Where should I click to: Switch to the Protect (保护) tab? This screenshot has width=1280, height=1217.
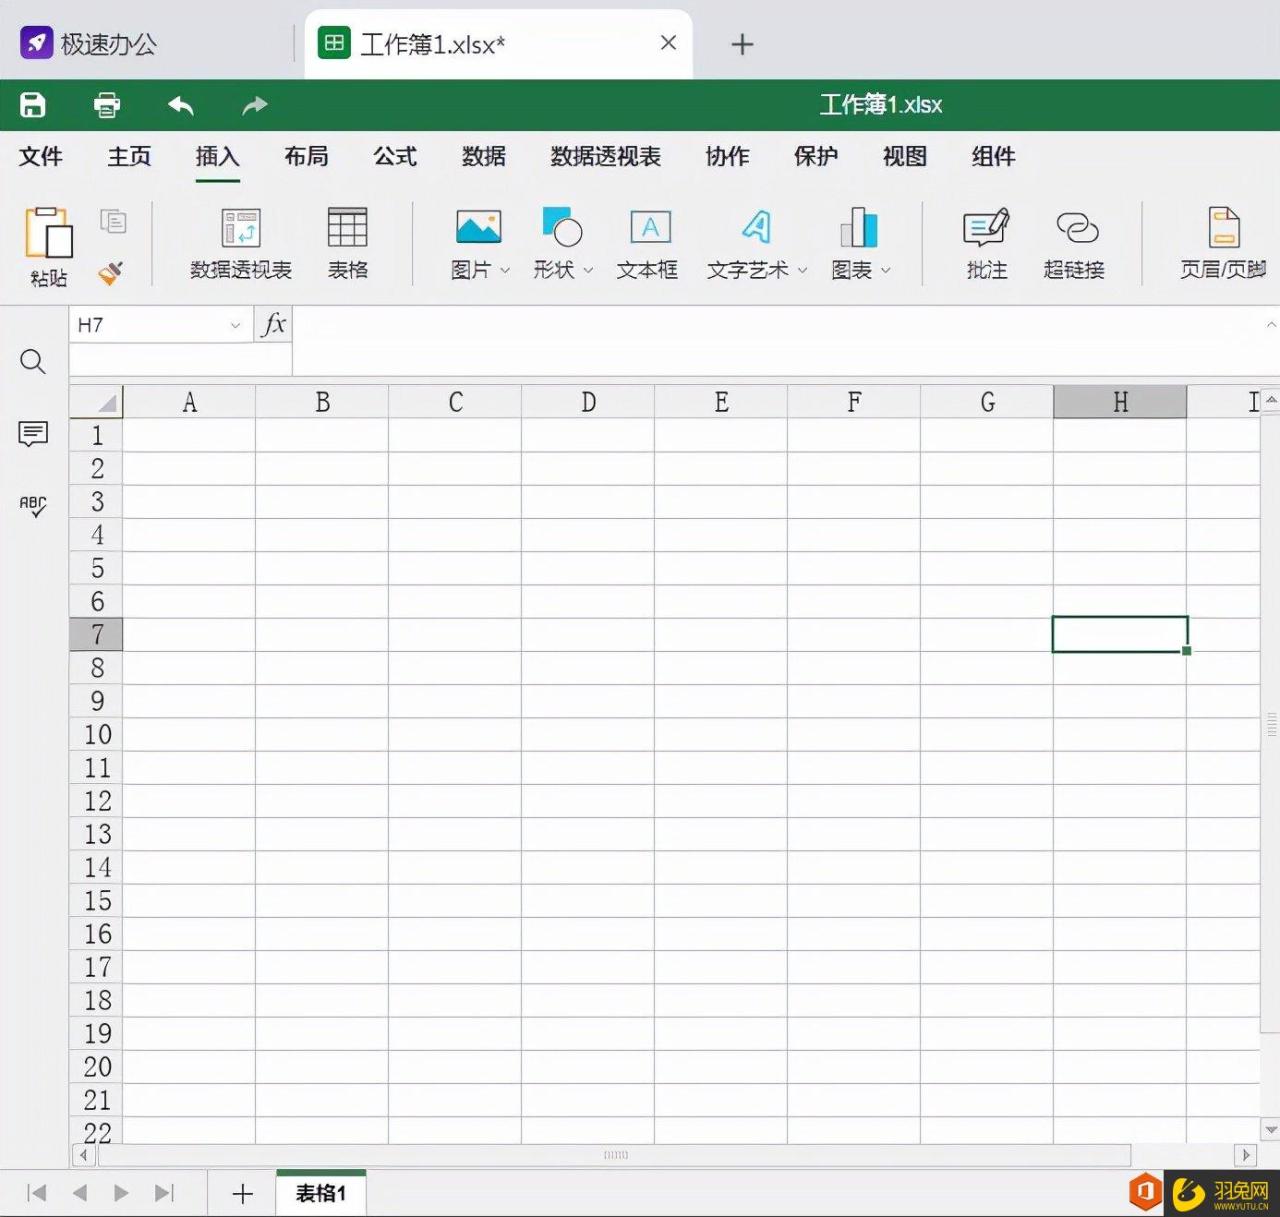click(816, 156)
